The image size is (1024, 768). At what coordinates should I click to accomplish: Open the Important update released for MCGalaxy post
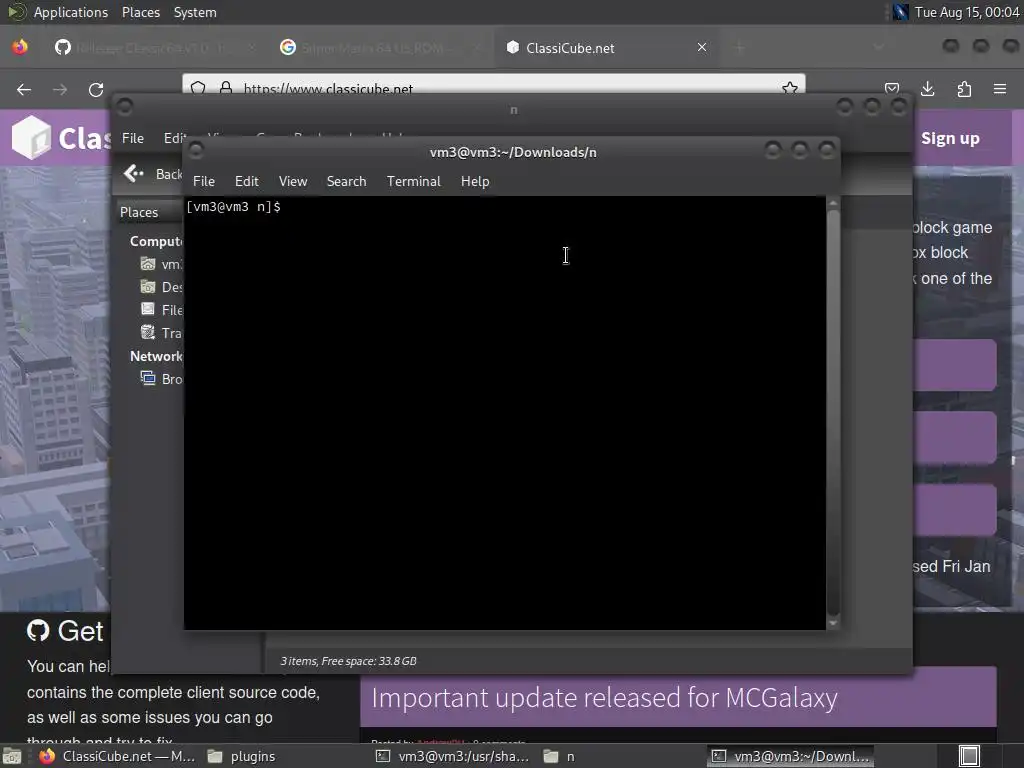click(x=604, y=697)
